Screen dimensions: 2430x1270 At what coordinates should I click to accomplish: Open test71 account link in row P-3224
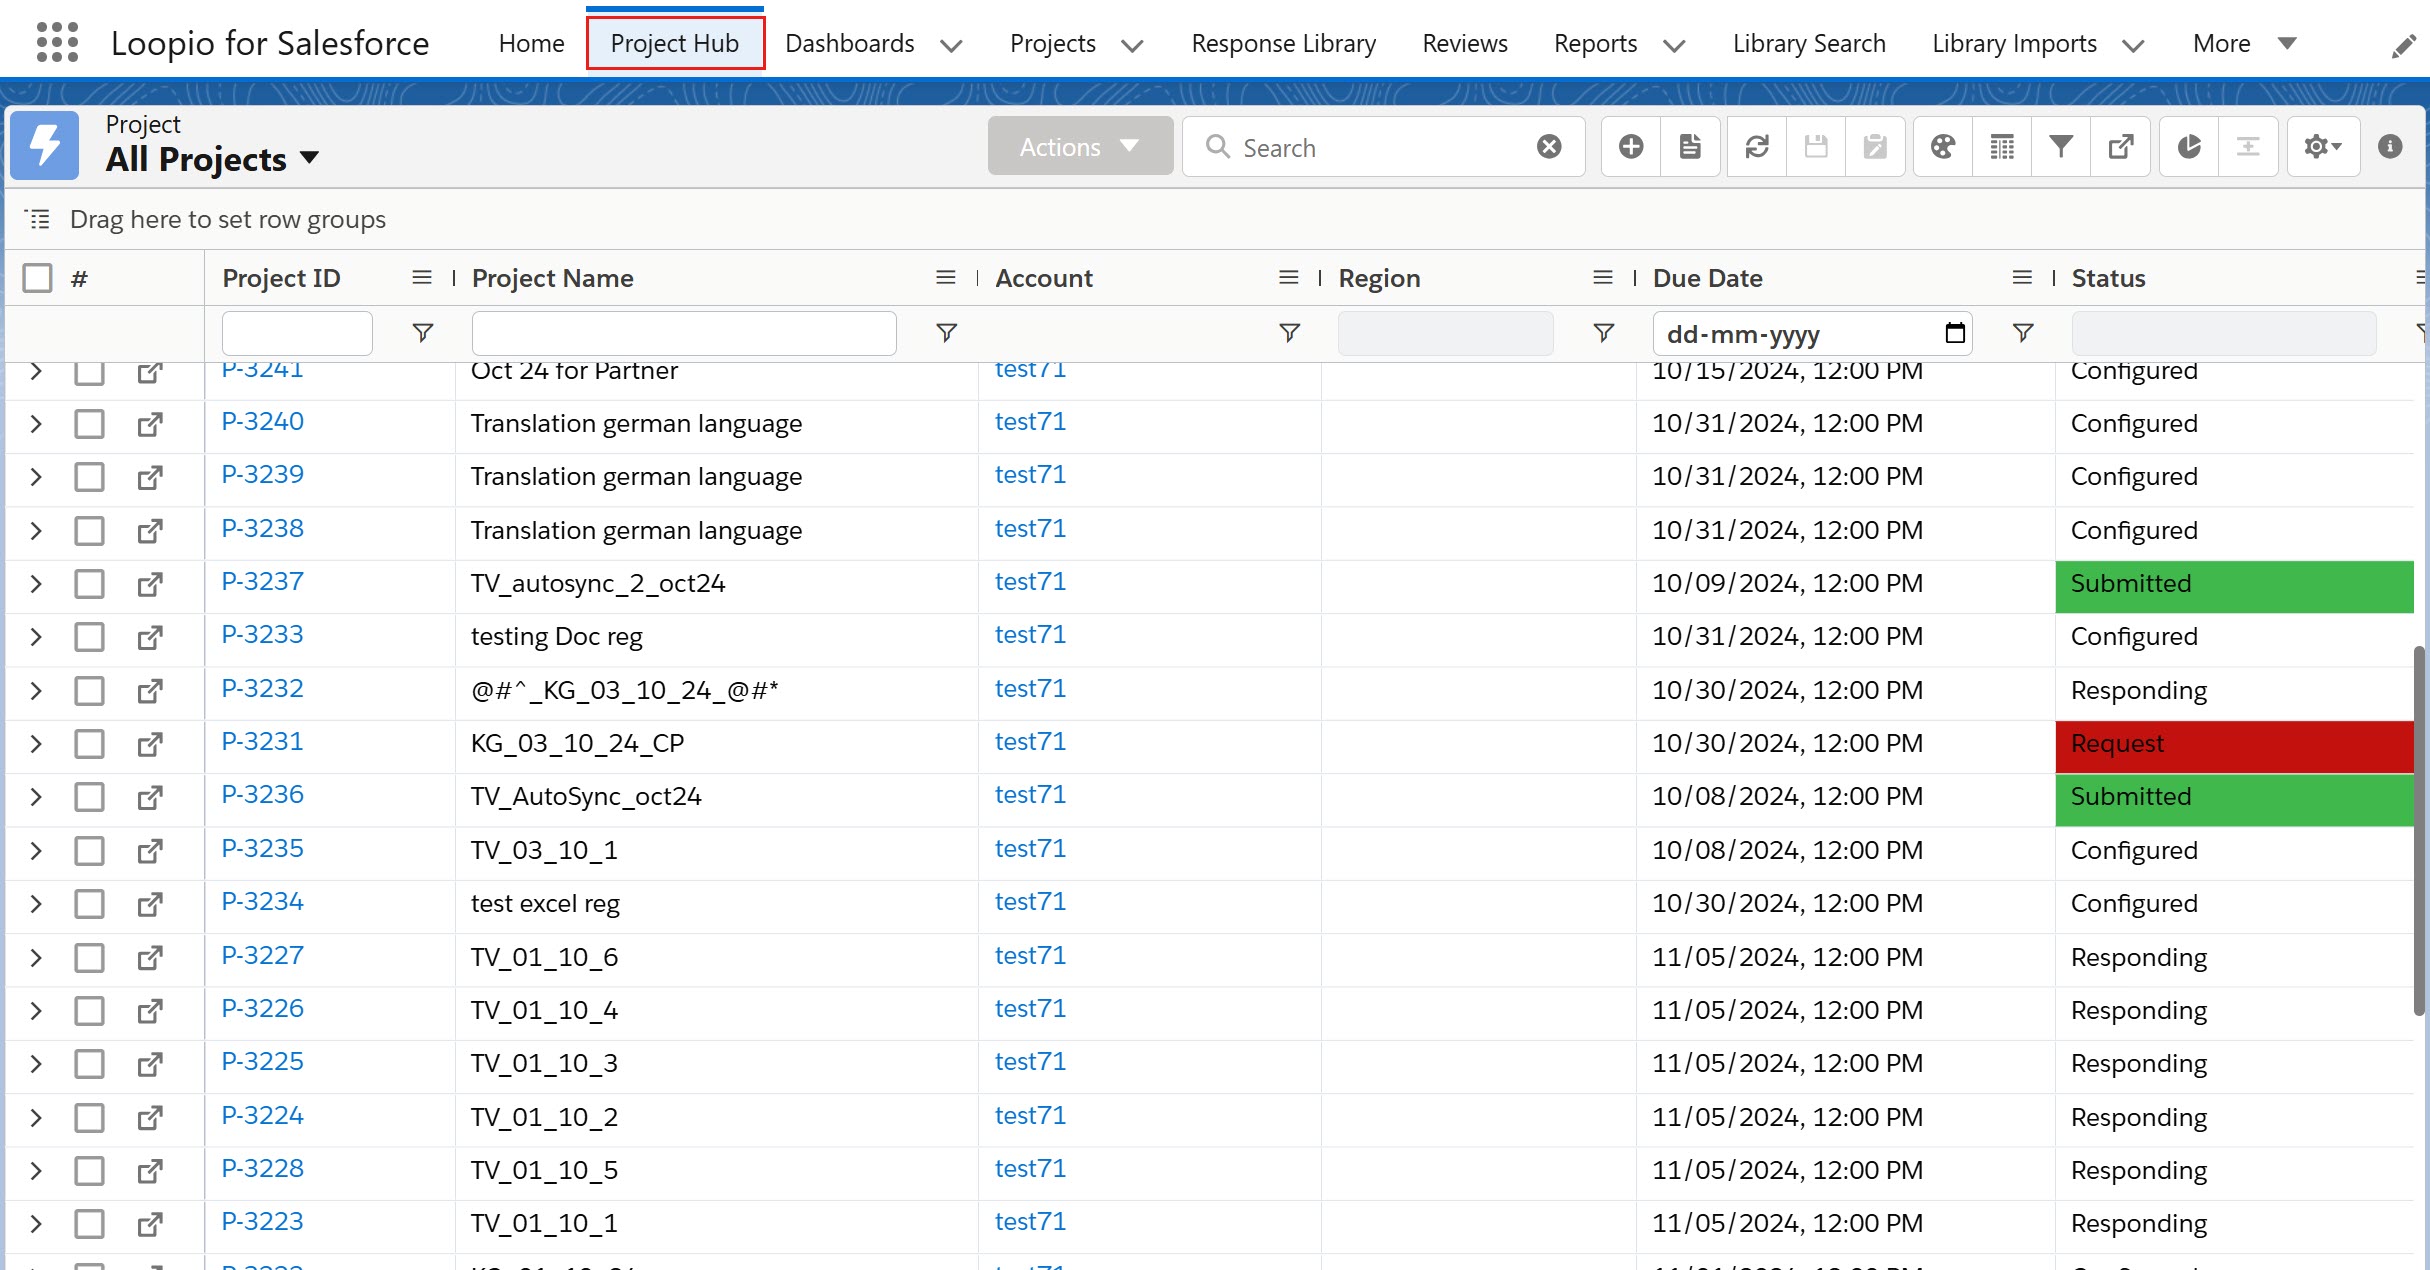click(x=1030, y=1115)
